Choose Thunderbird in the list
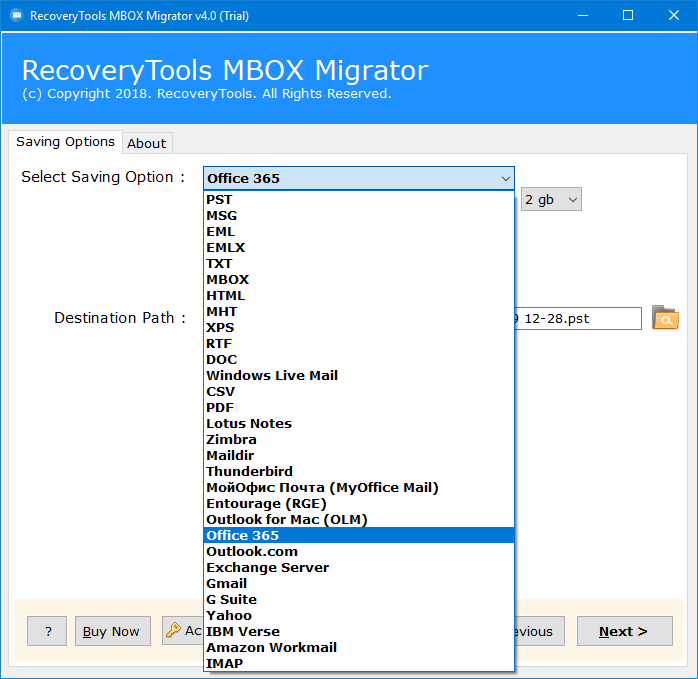Viewport: 698px width, 679px height. click(359, 472)
